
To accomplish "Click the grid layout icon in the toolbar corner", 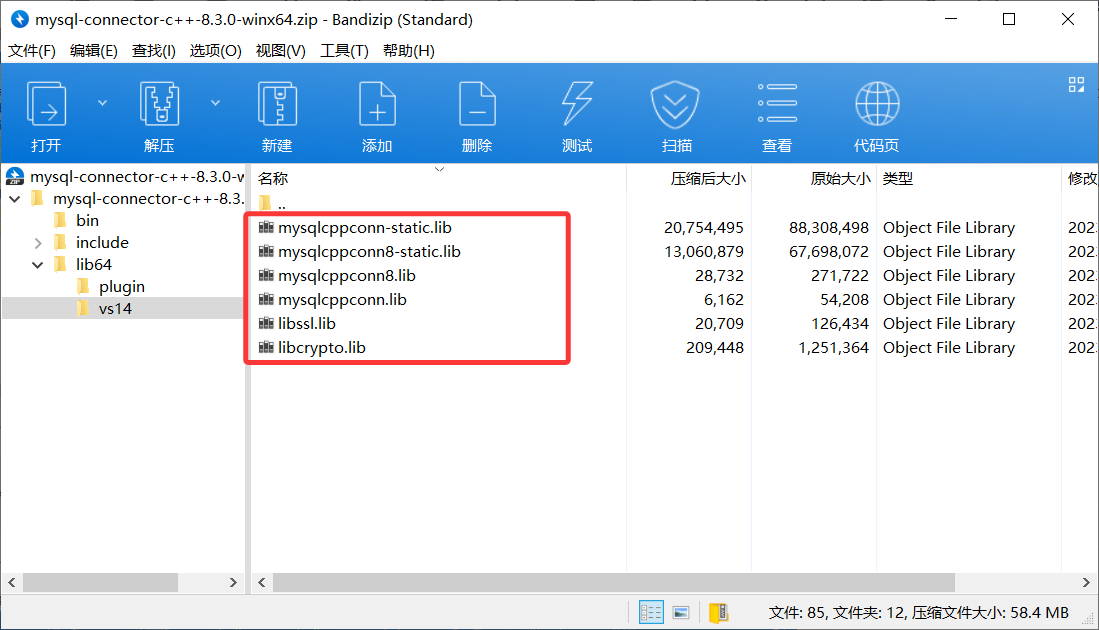I will (1076, 85).
